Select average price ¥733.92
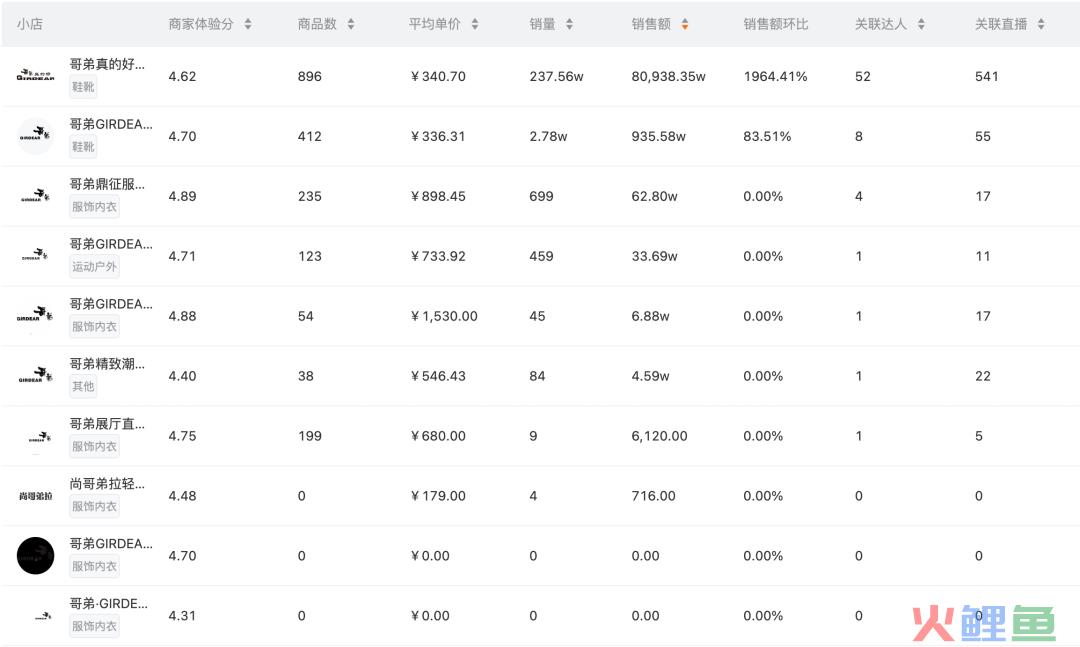The image size is (1080, 647). click(x=438, y=256)
